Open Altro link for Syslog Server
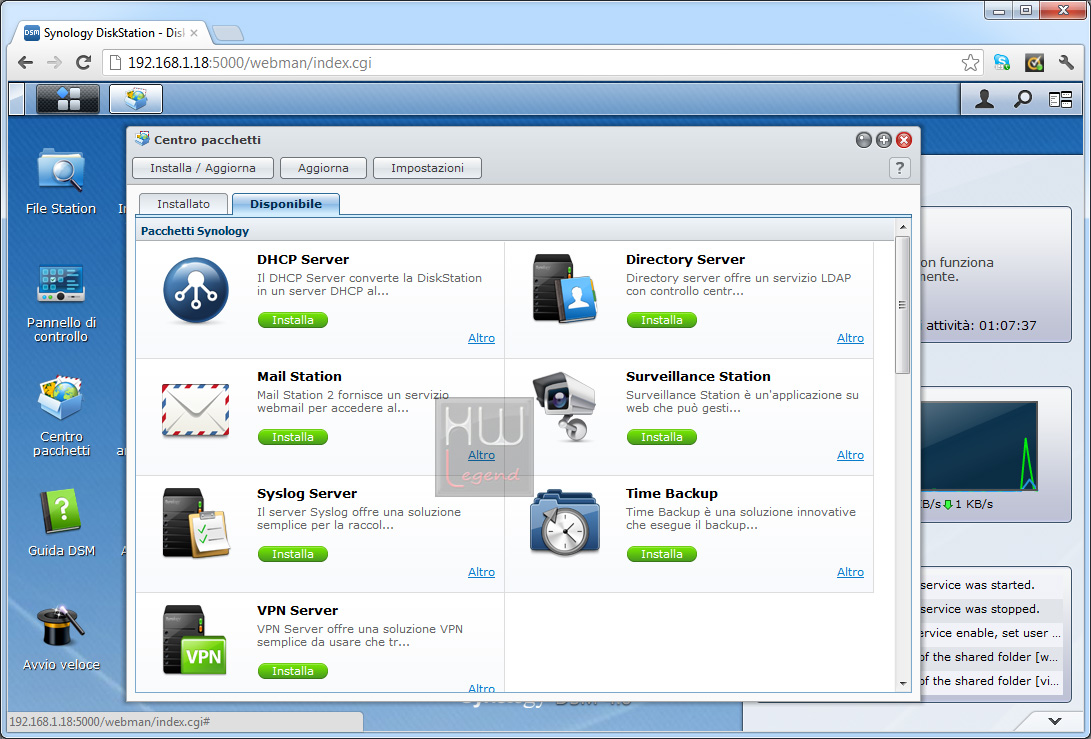Viewport: 1091px width, 739px height. (481, 572)
